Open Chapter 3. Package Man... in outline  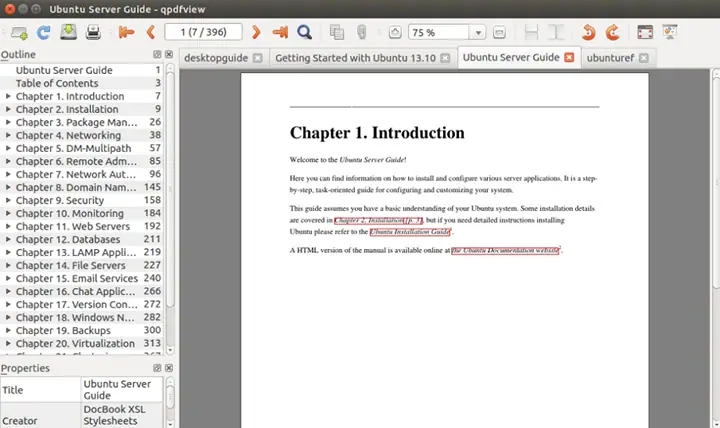pyautogui.click(x=76, y=122)
